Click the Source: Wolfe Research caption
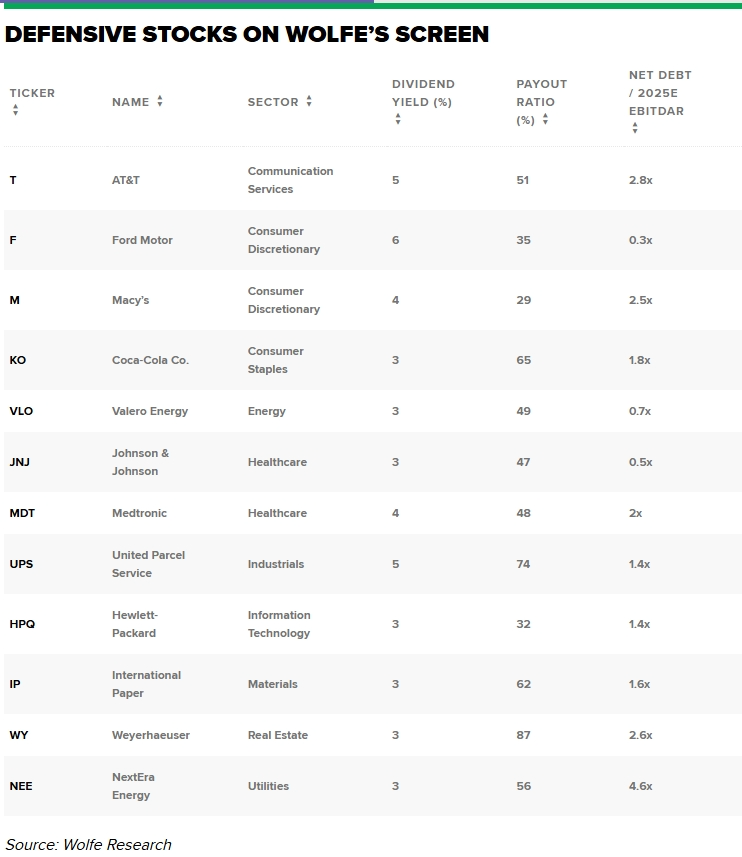 [x=89, y=844]
